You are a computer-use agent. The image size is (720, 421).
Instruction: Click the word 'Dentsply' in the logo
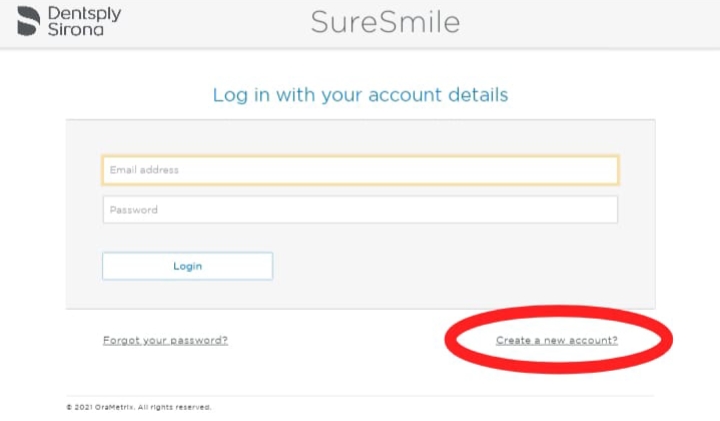pos(84,13)
